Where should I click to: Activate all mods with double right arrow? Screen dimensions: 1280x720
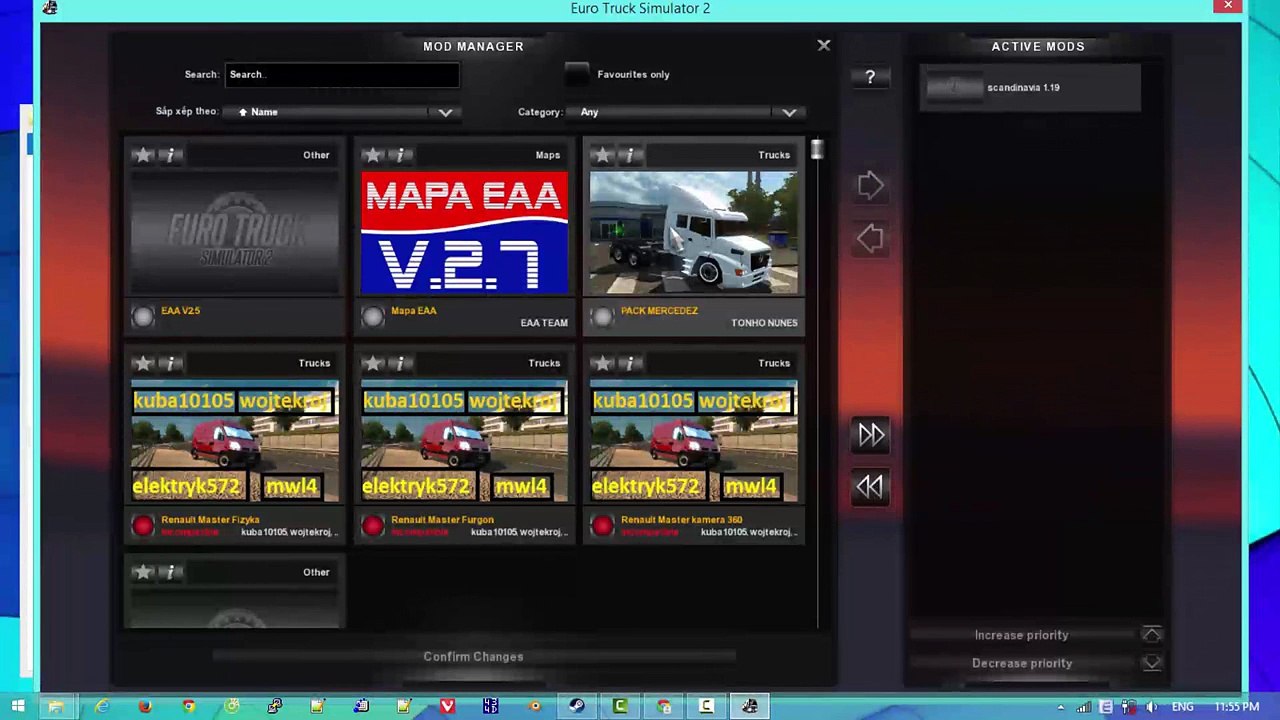pos(870,434)
